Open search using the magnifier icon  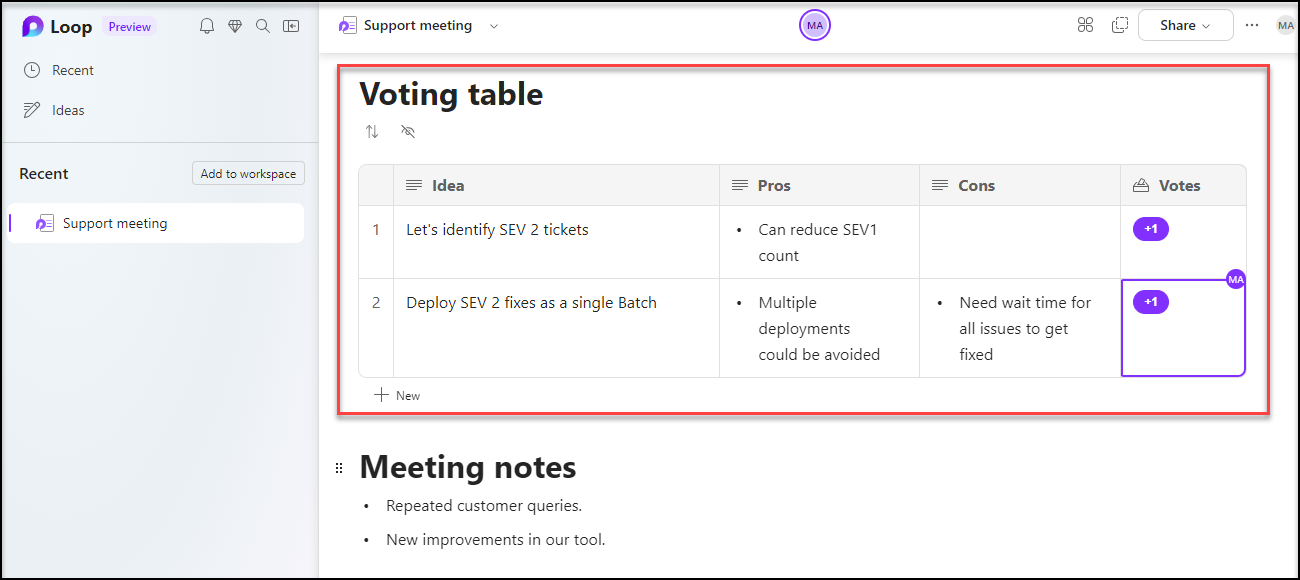pyautogui.click(x=263, y=26)
